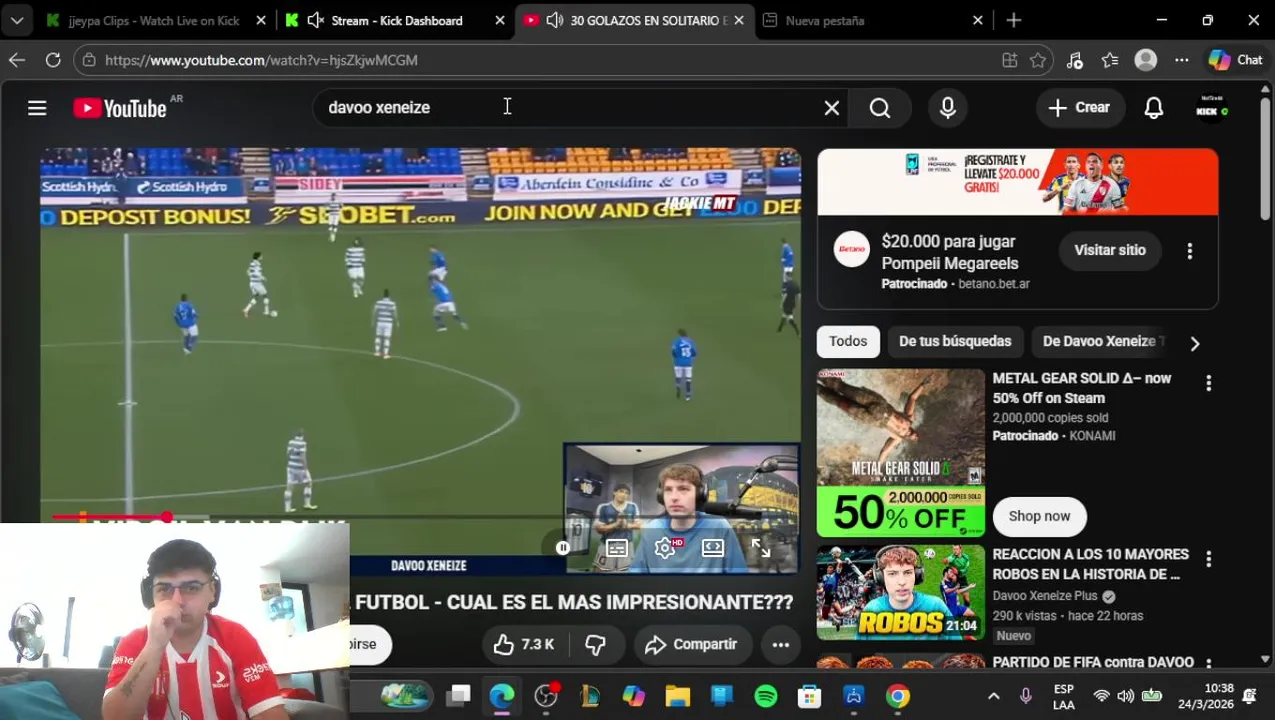Open the Copilot Chat button

[x=1236, y=60]
